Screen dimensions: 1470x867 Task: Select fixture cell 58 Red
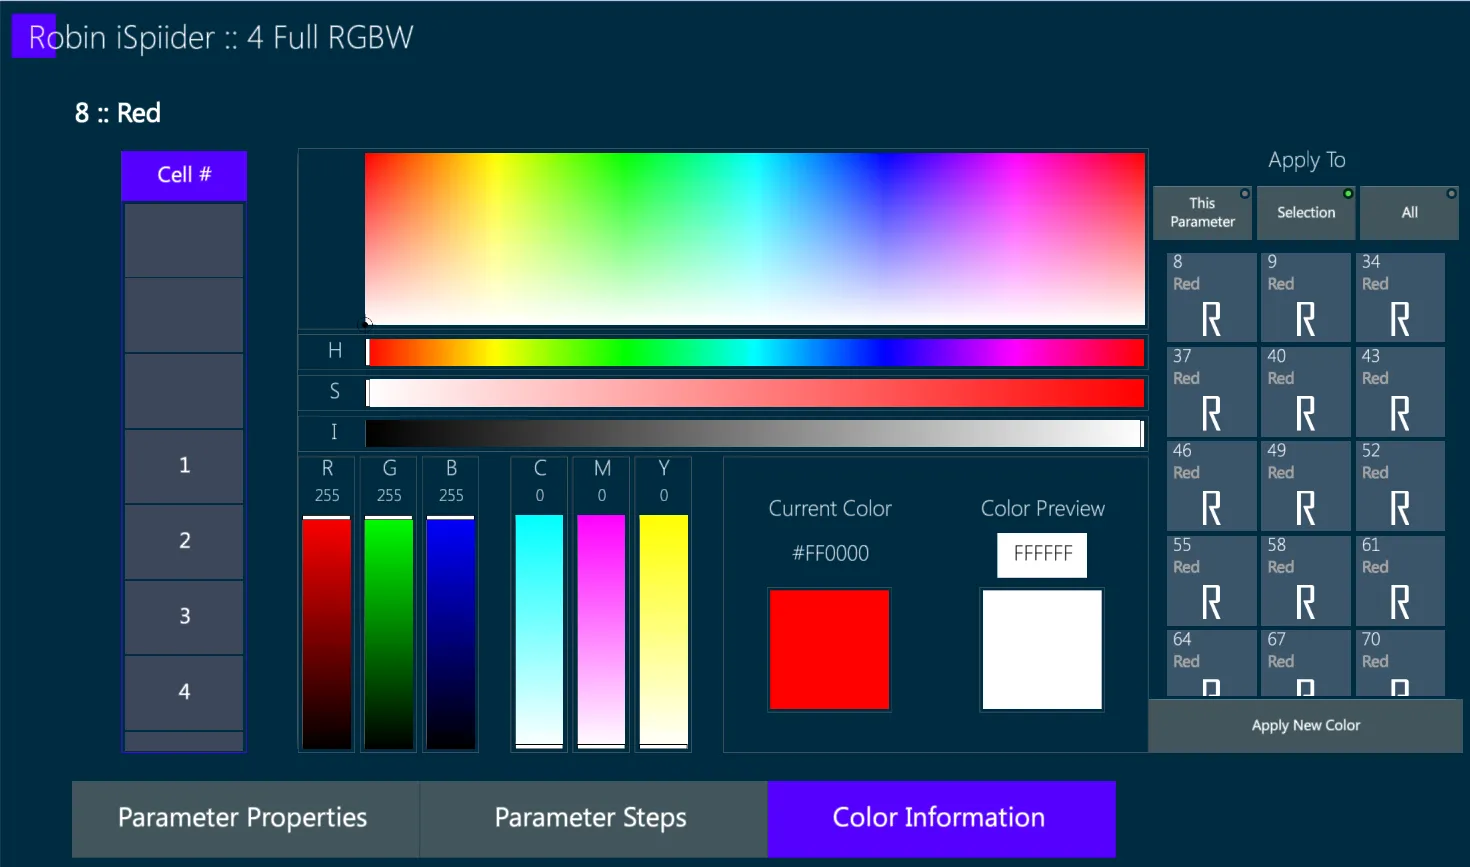1305,581
